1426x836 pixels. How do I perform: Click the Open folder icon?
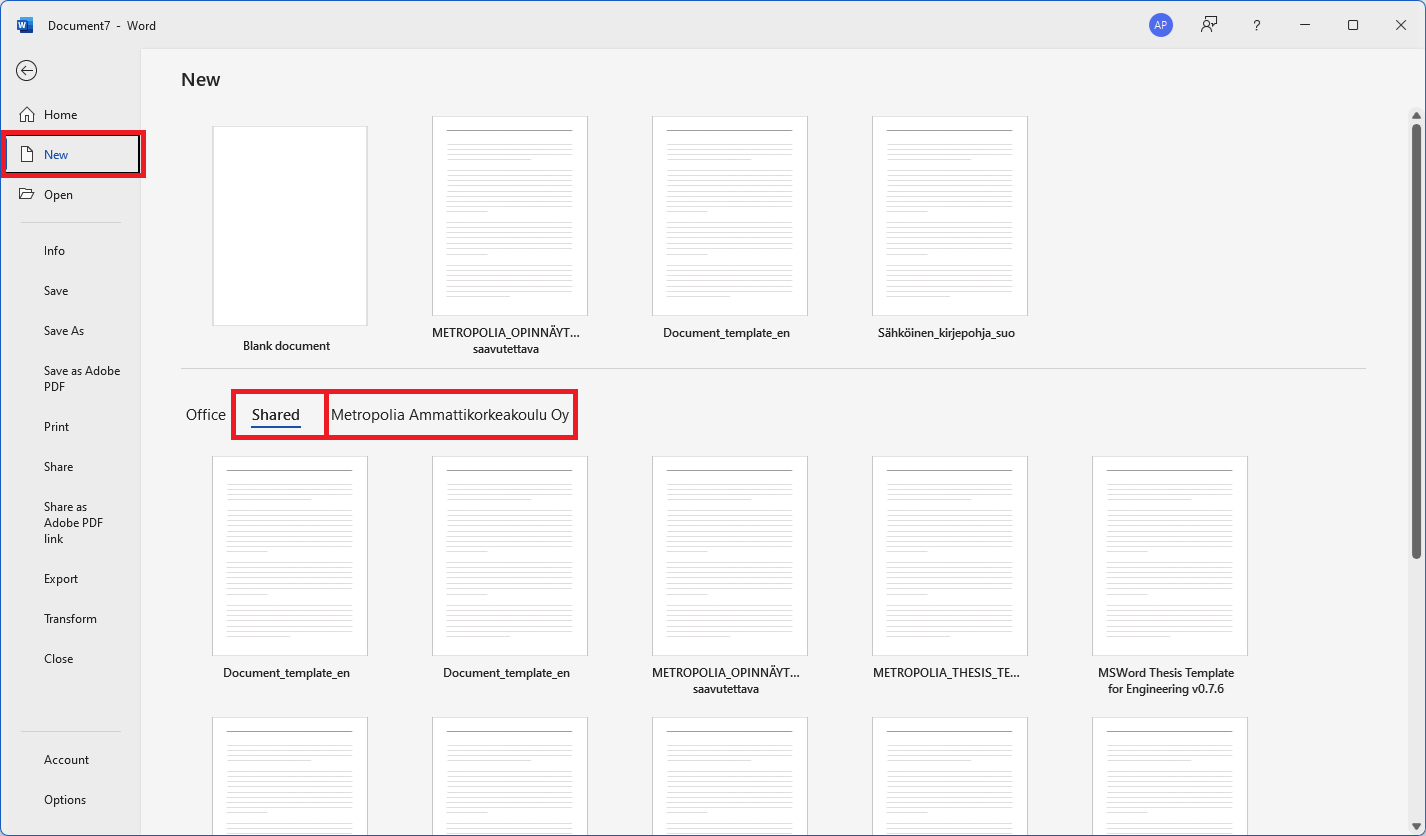point(27,195)
